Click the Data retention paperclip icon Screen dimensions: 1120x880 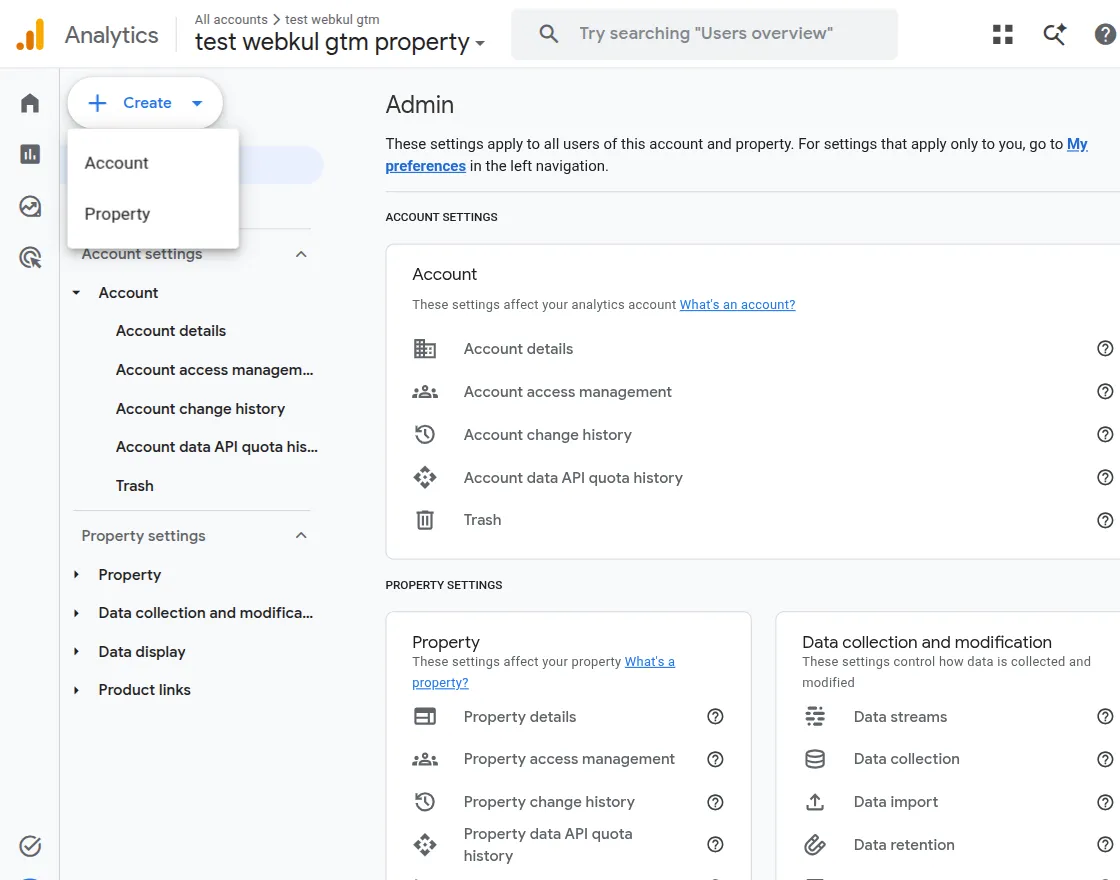815,844
